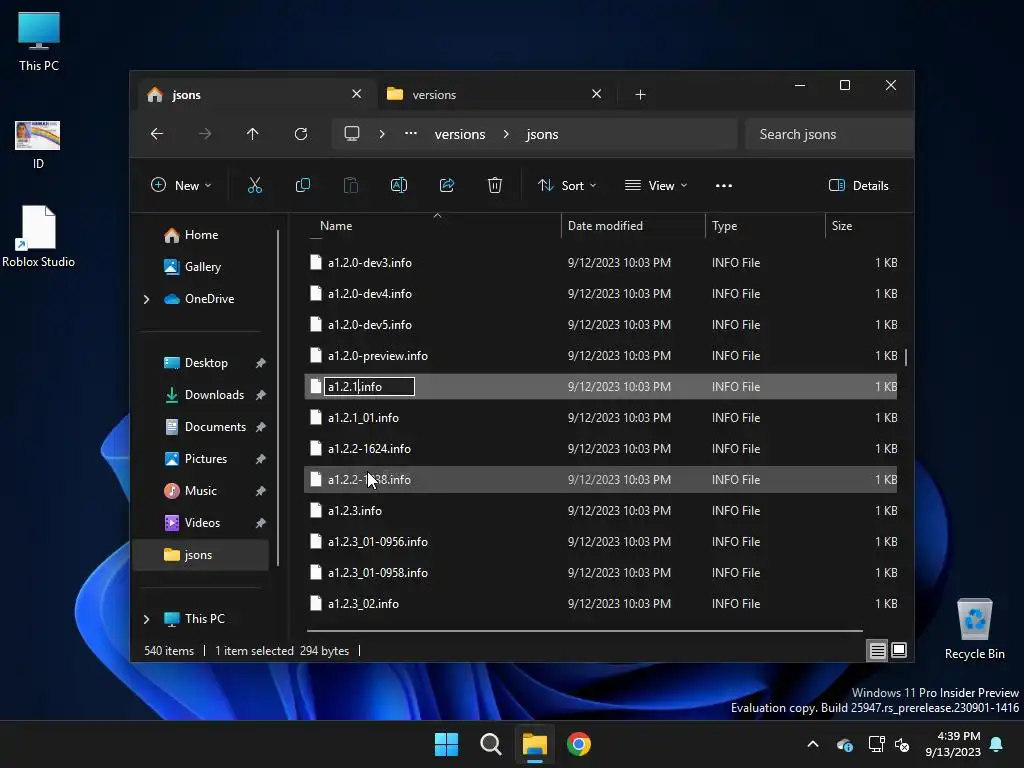1024x768 pixels.
Task: Open the taskbar clock showing 4:39 PM
Action: coord(953,744)
